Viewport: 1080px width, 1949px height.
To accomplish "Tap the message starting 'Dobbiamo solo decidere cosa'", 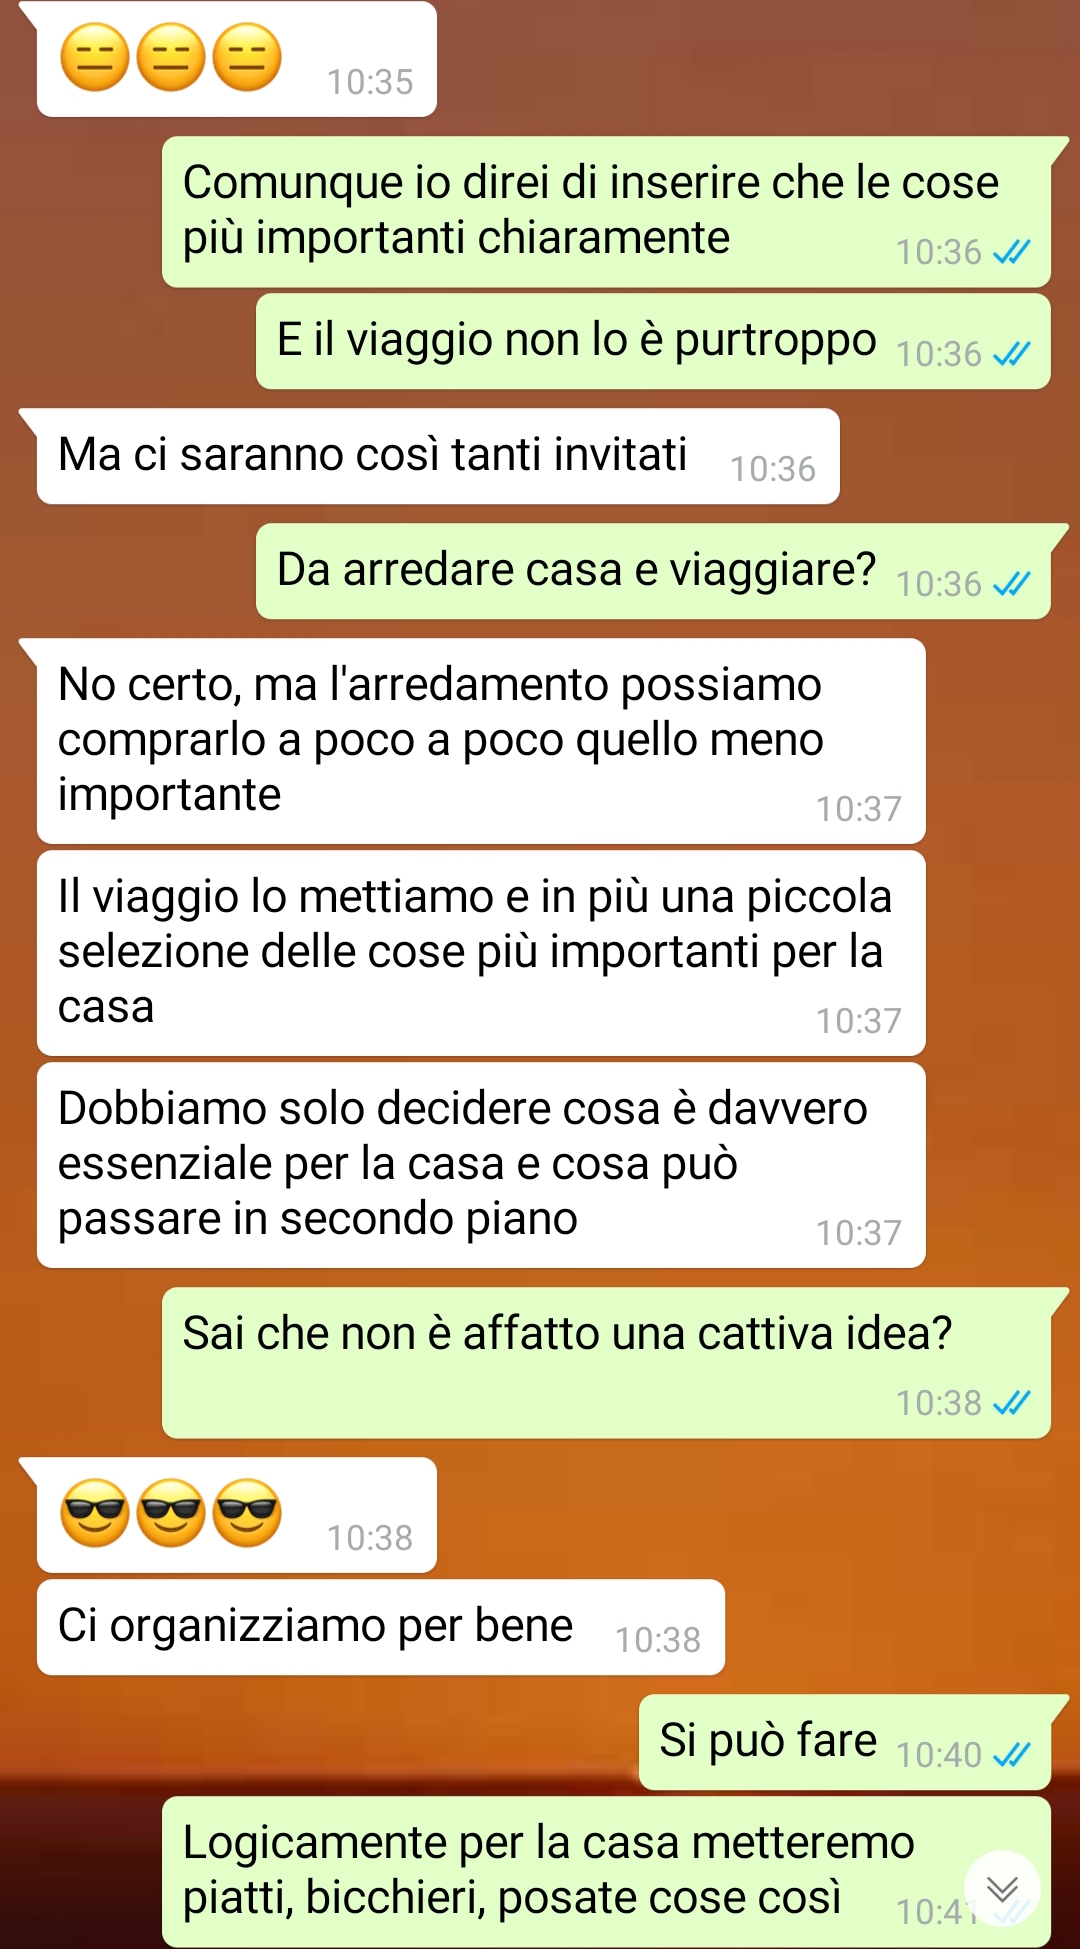I will 481,1165.
